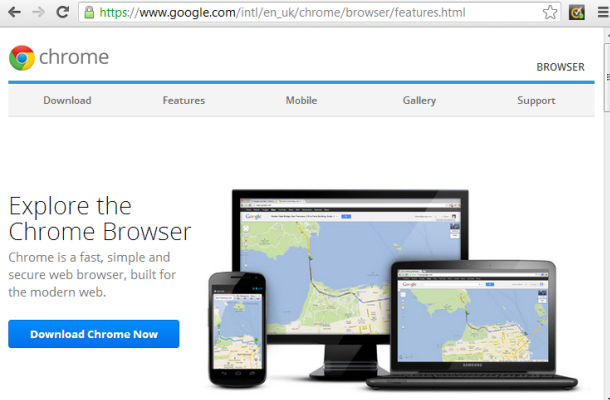The image size is (610, 400).
Task: Reload the page with the refresh icon
Action: (x=62, y=12)
